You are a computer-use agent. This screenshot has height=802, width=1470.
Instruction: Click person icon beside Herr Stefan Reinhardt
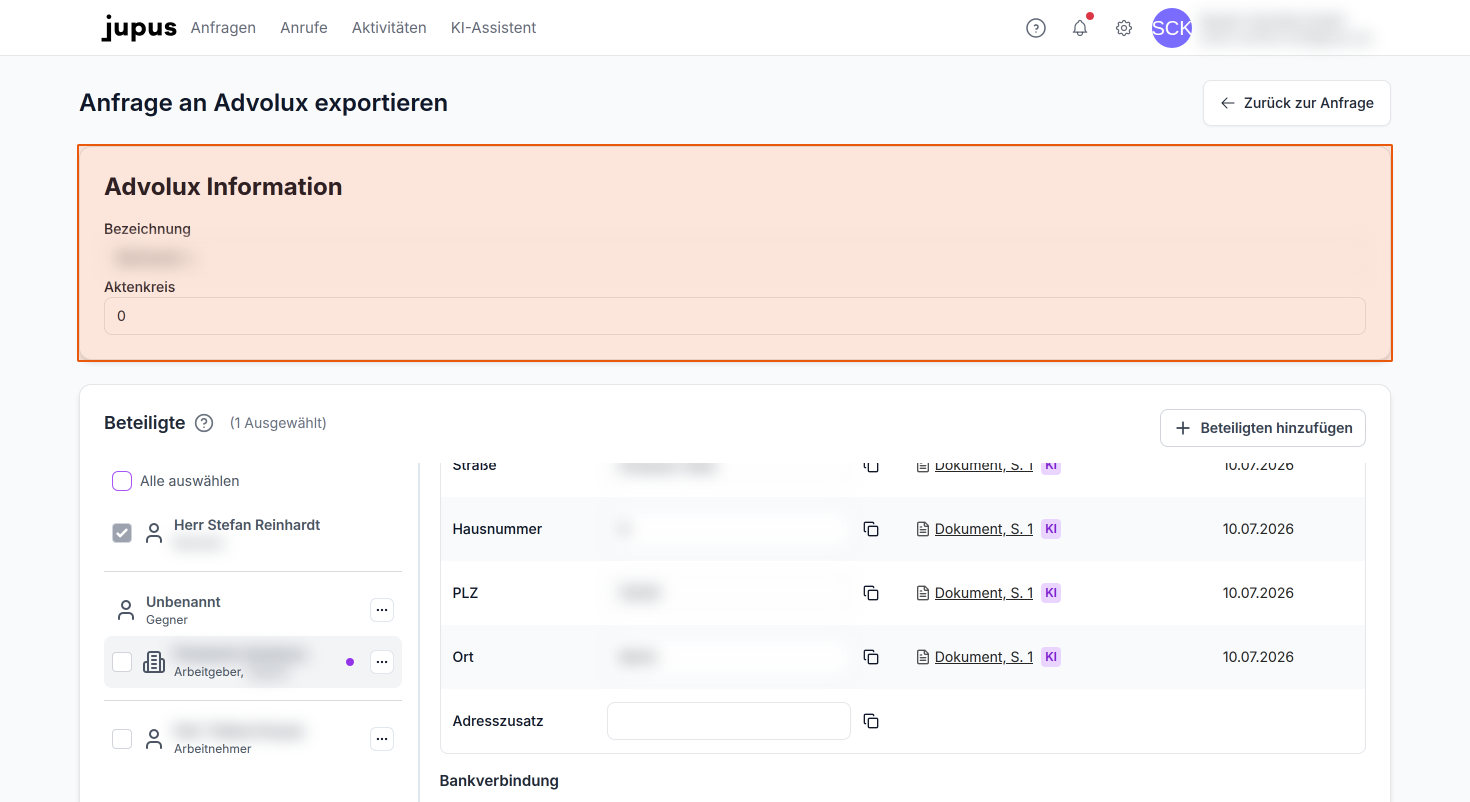point(153,533)
